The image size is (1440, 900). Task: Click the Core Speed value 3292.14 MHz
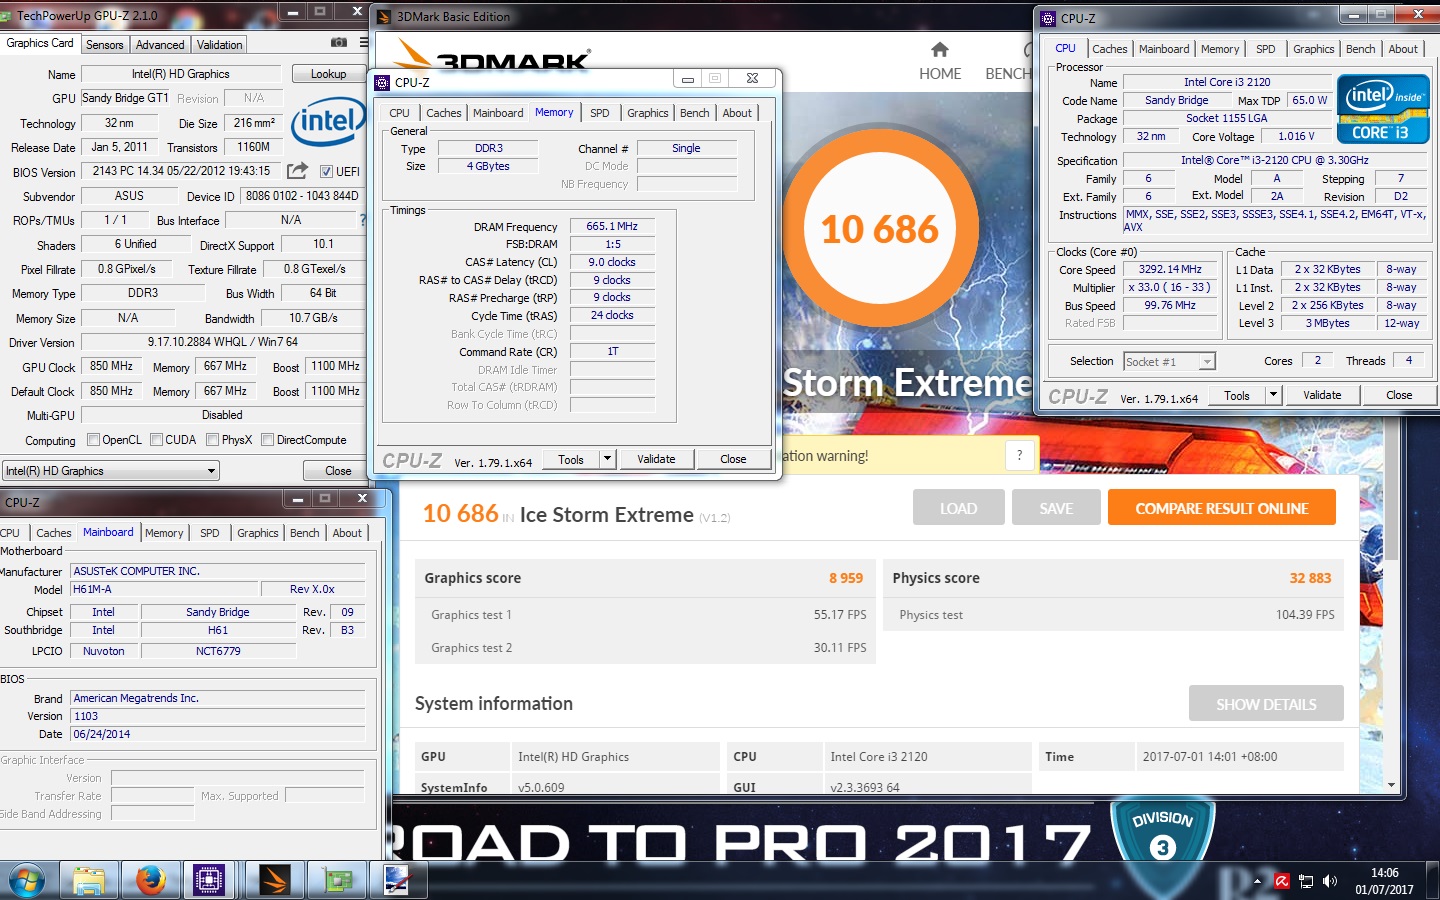coord(1170,269)
